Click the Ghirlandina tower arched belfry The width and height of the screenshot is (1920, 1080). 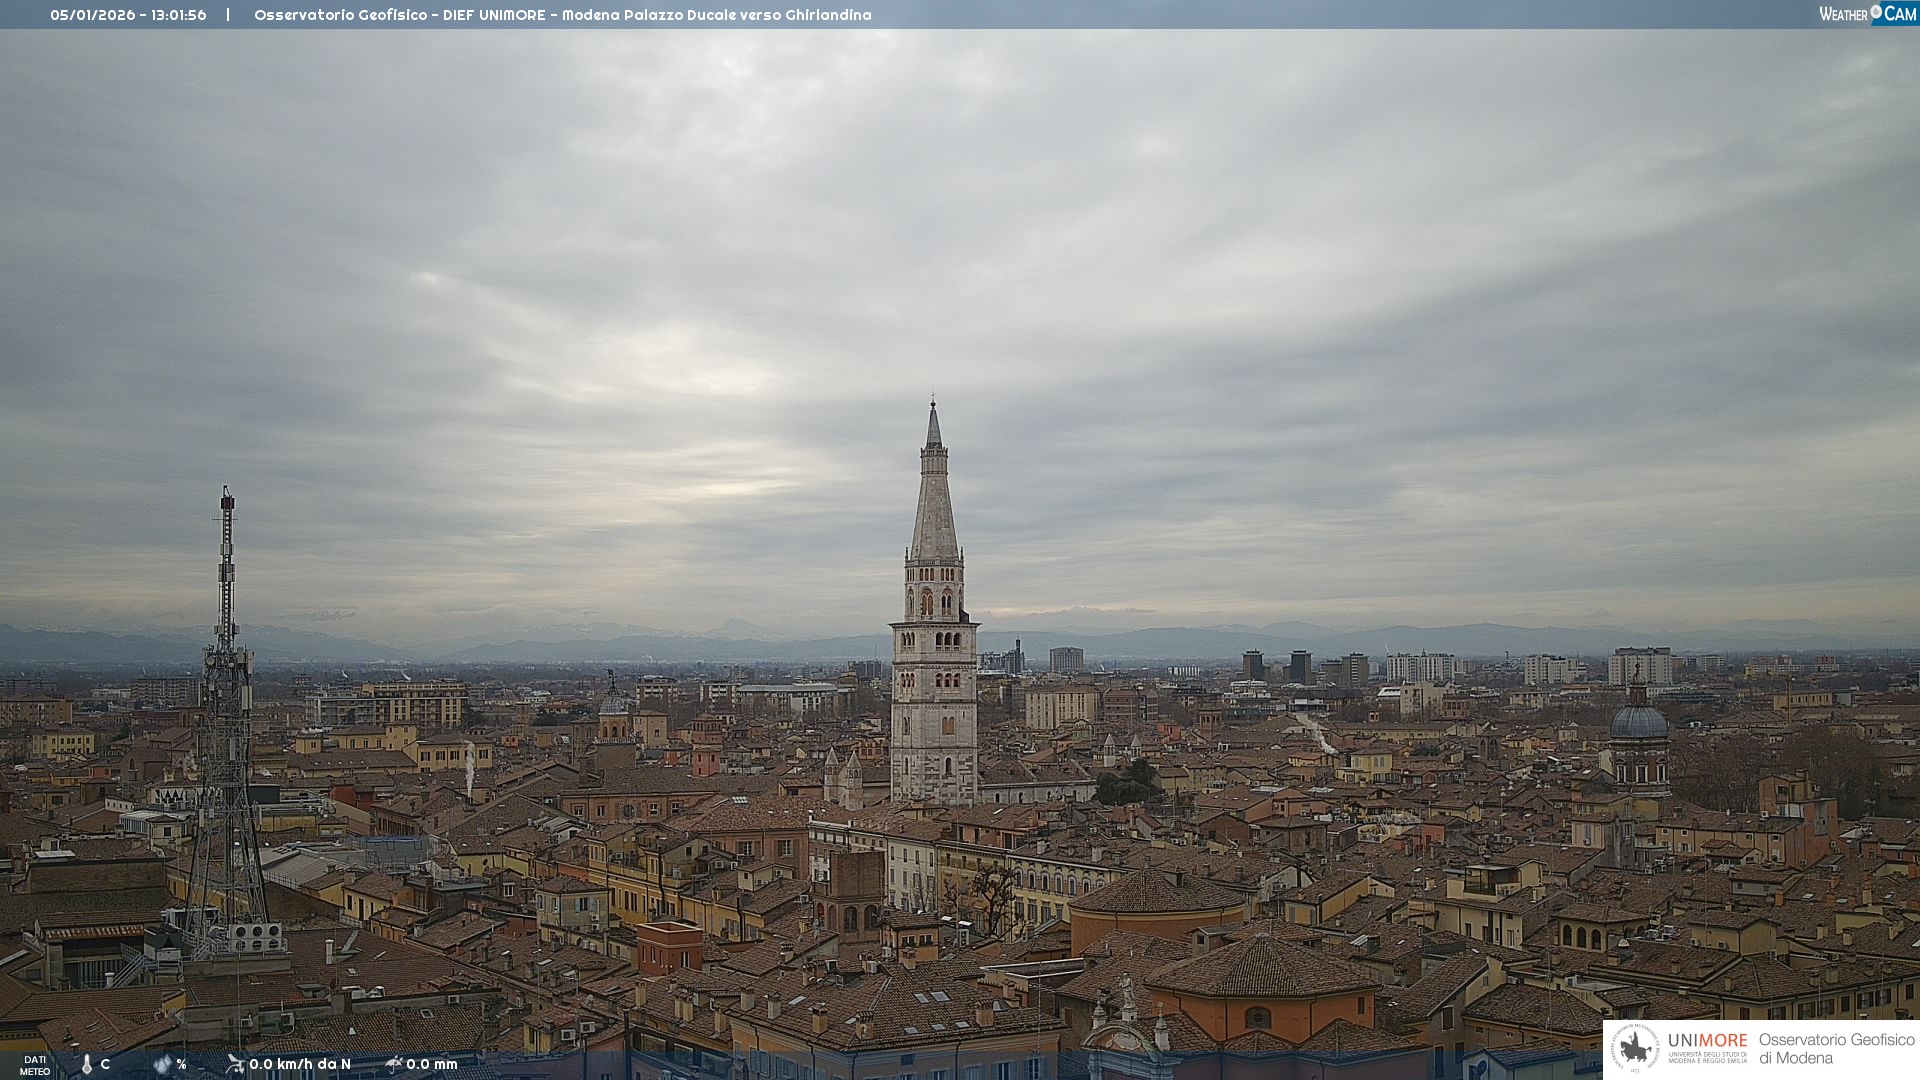pos(934,600)
